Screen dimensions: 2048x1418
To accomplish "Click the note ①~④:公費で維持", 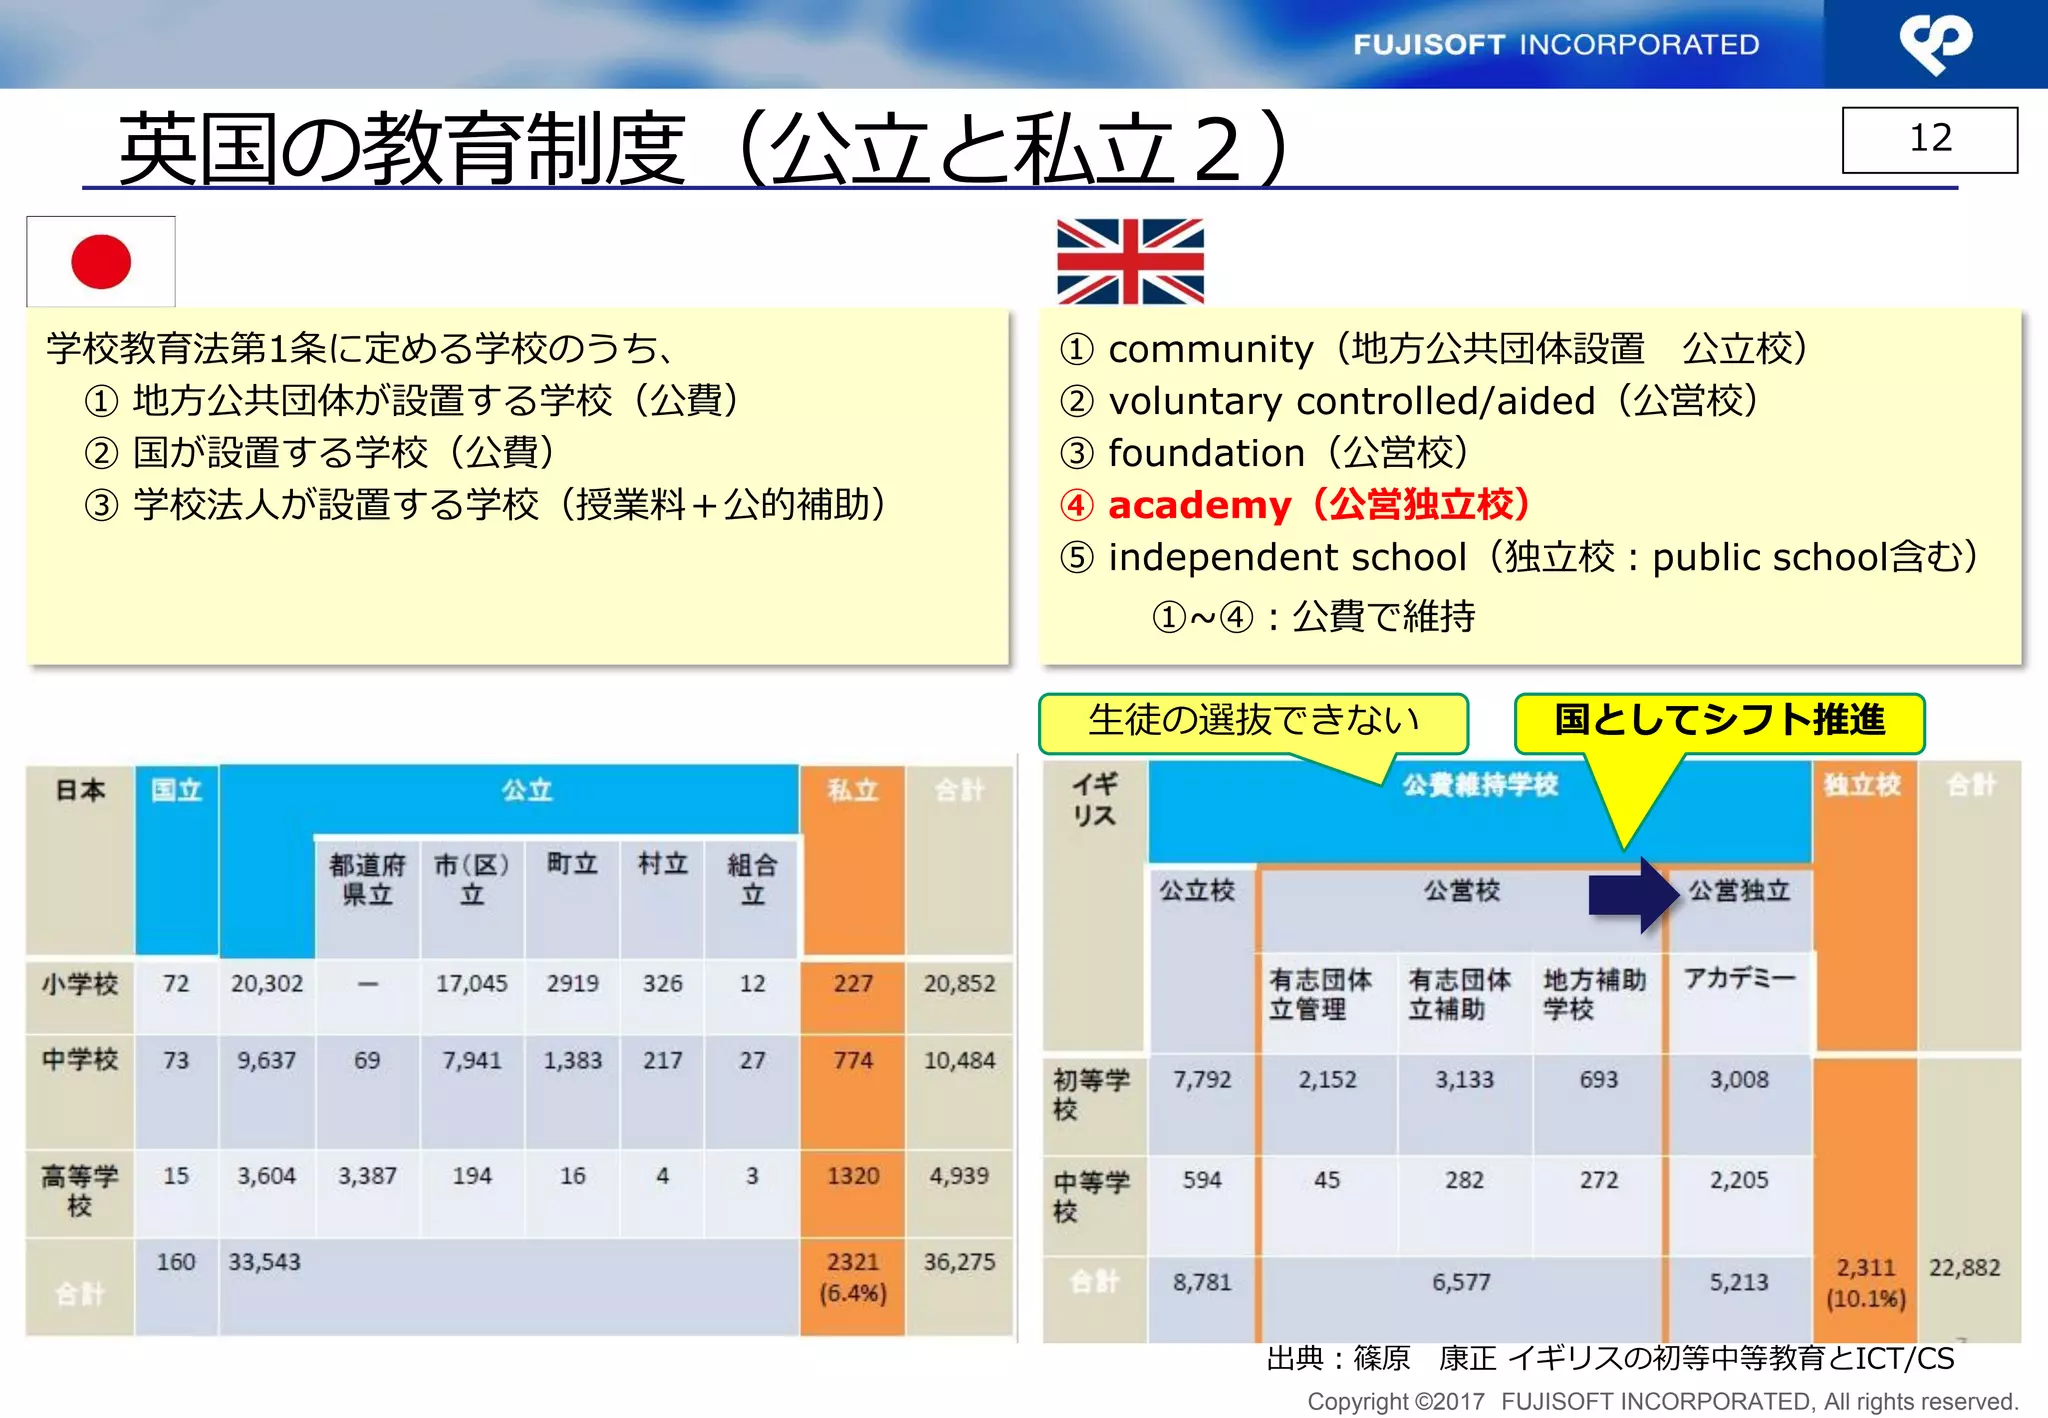I will [1314, 616].
